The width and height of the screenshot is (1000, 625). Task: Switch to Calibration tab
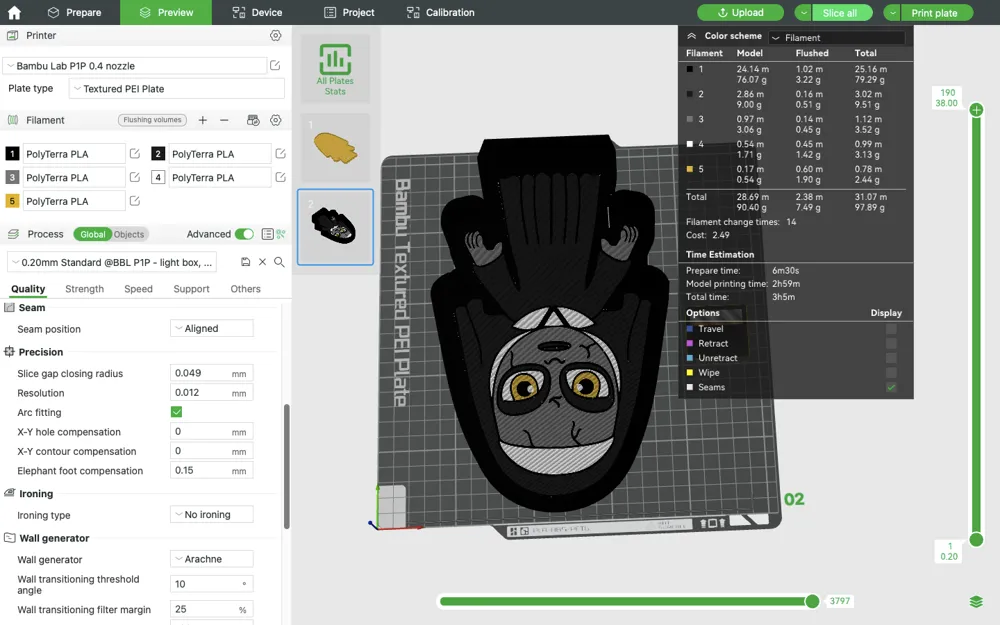click(441, 12)
